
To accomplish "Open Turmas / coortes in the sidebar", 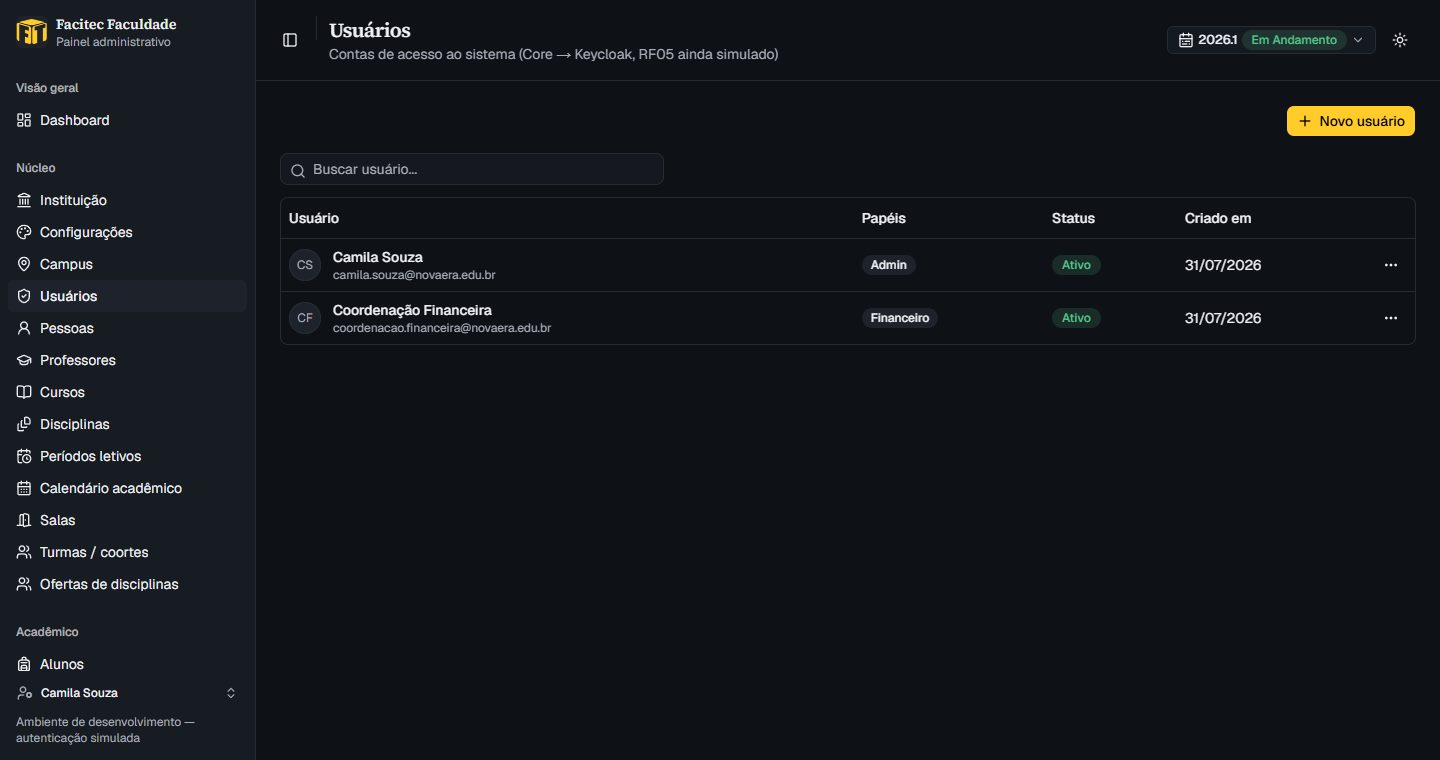I will pos(127,552).
